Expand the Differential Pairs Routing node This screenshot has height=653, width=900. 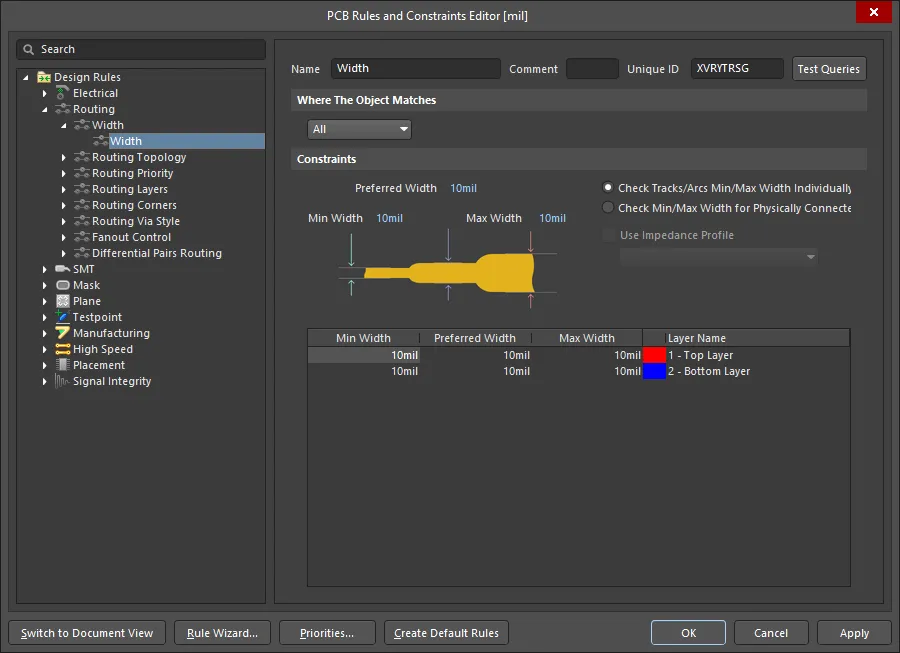(x=64, y=253)
